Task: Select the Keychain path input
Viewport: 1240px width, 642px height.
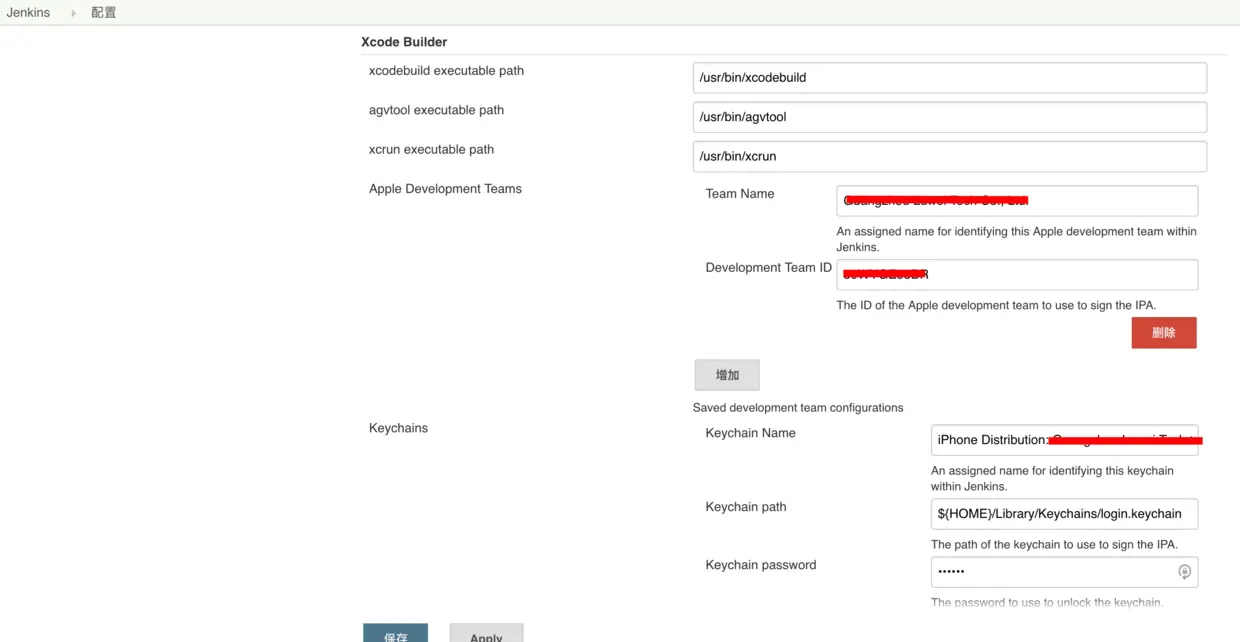Action: [1063, 514]
